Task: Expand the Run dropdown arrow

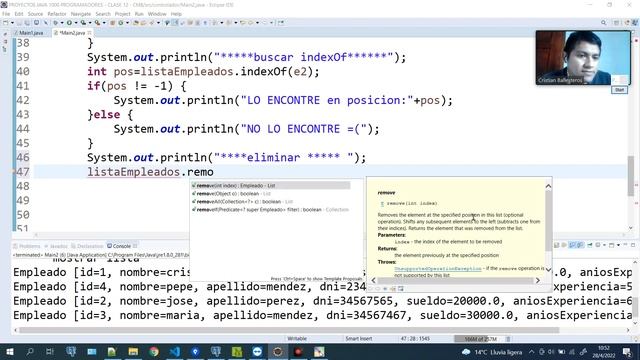Action: coord(76,23)
